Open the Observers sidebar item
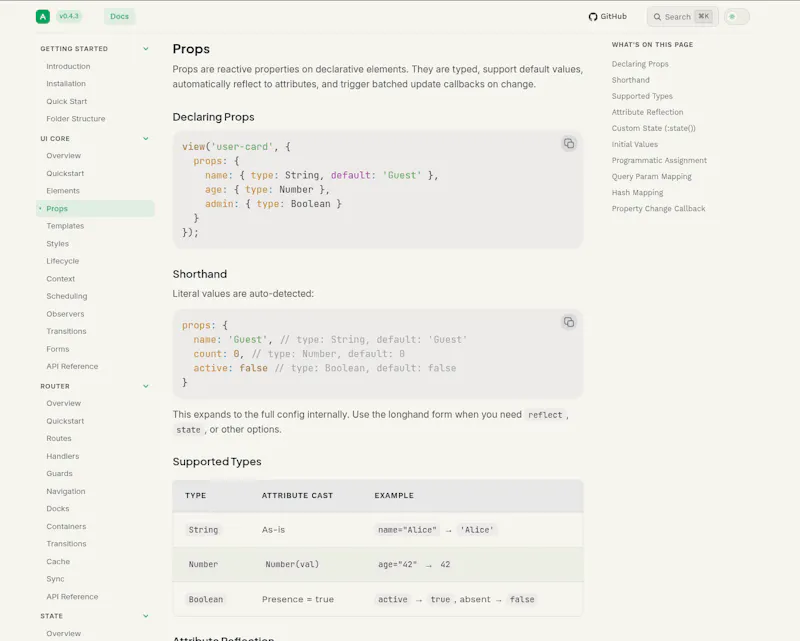The width and height of the screenshot is (800, 641). pos(65,314)
